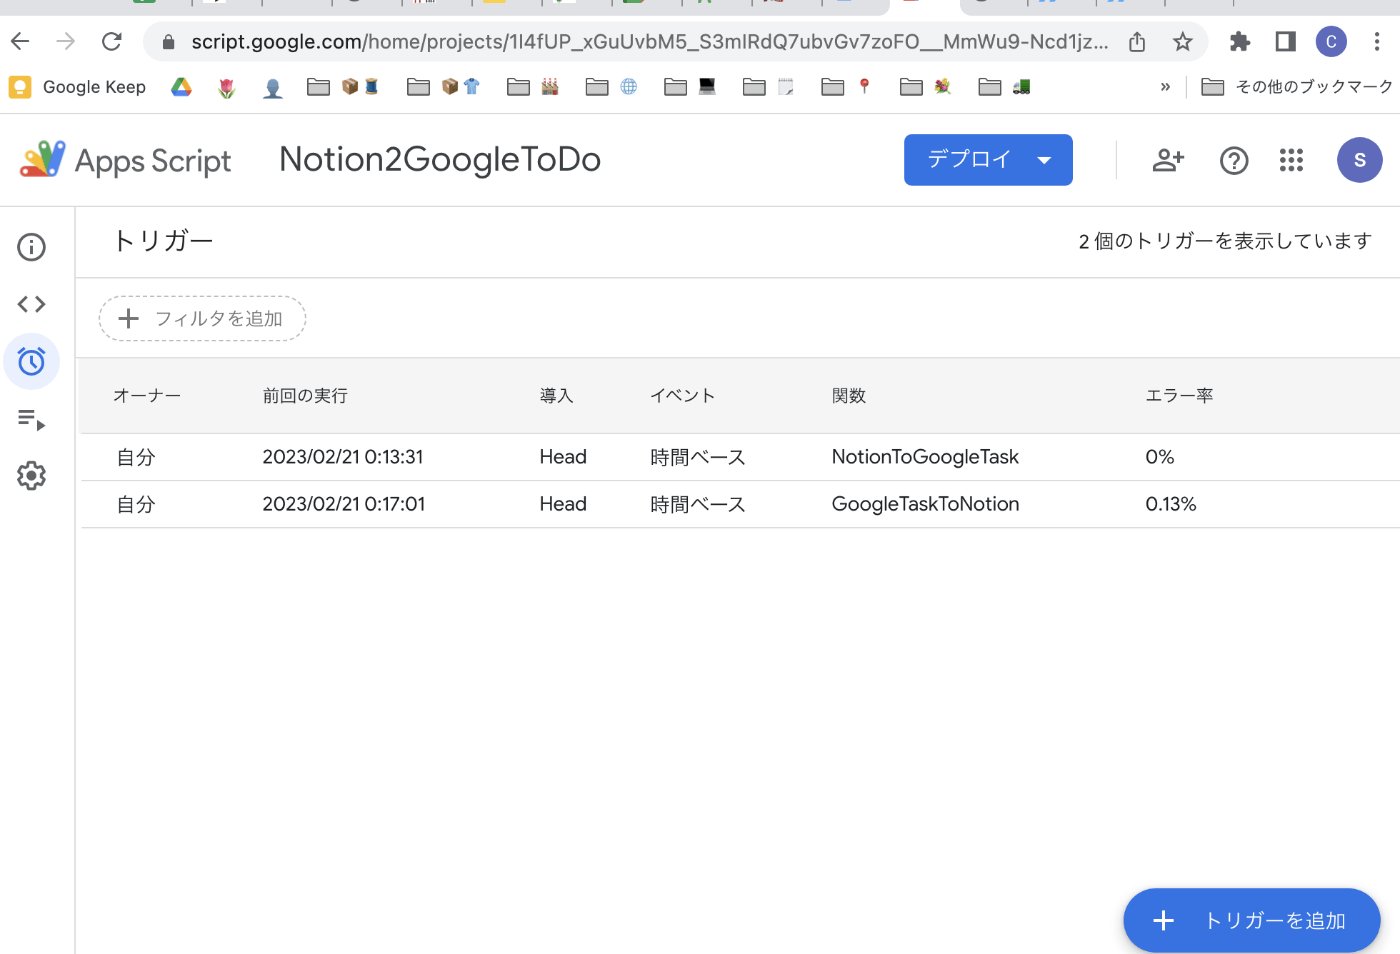Open その他のブックマーク folder
Viewport: 1400px width, 954px height.
tap(1297, 87)
